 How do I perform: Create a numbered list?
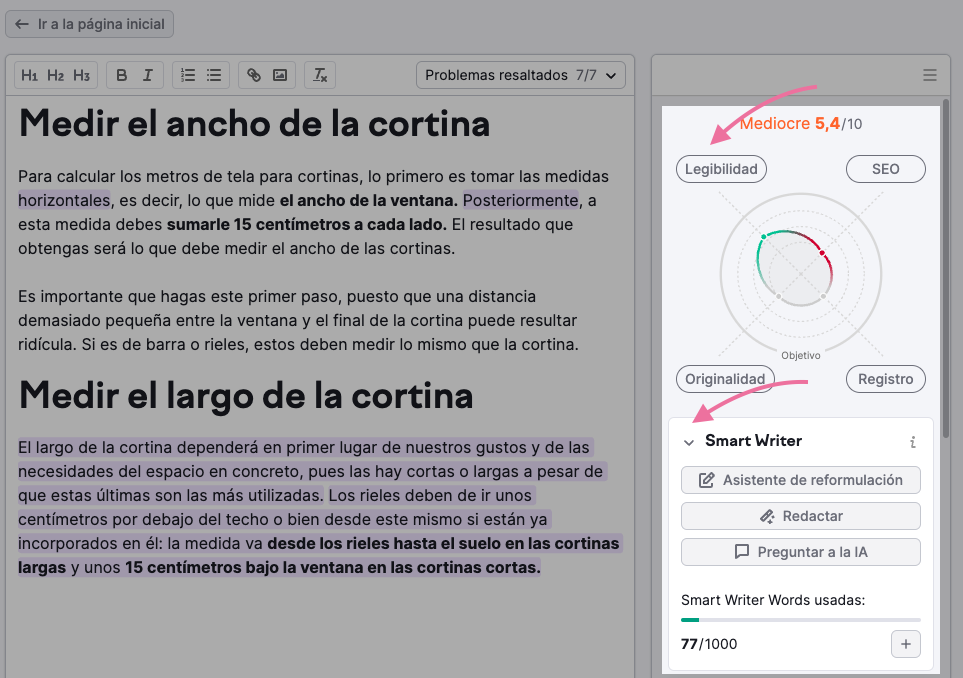pyautogui.click(x=187, y=74)
